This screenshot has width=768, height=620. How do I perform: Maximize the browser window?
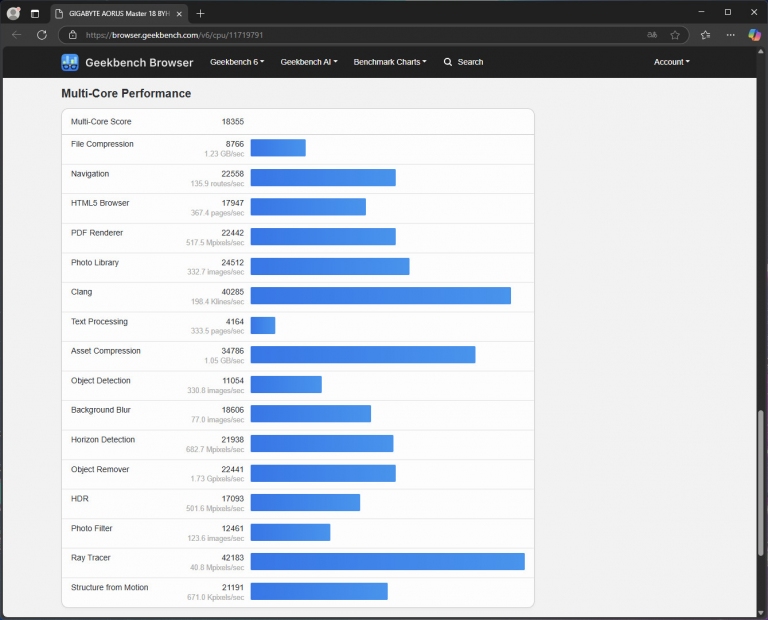[x=728, y=12]
